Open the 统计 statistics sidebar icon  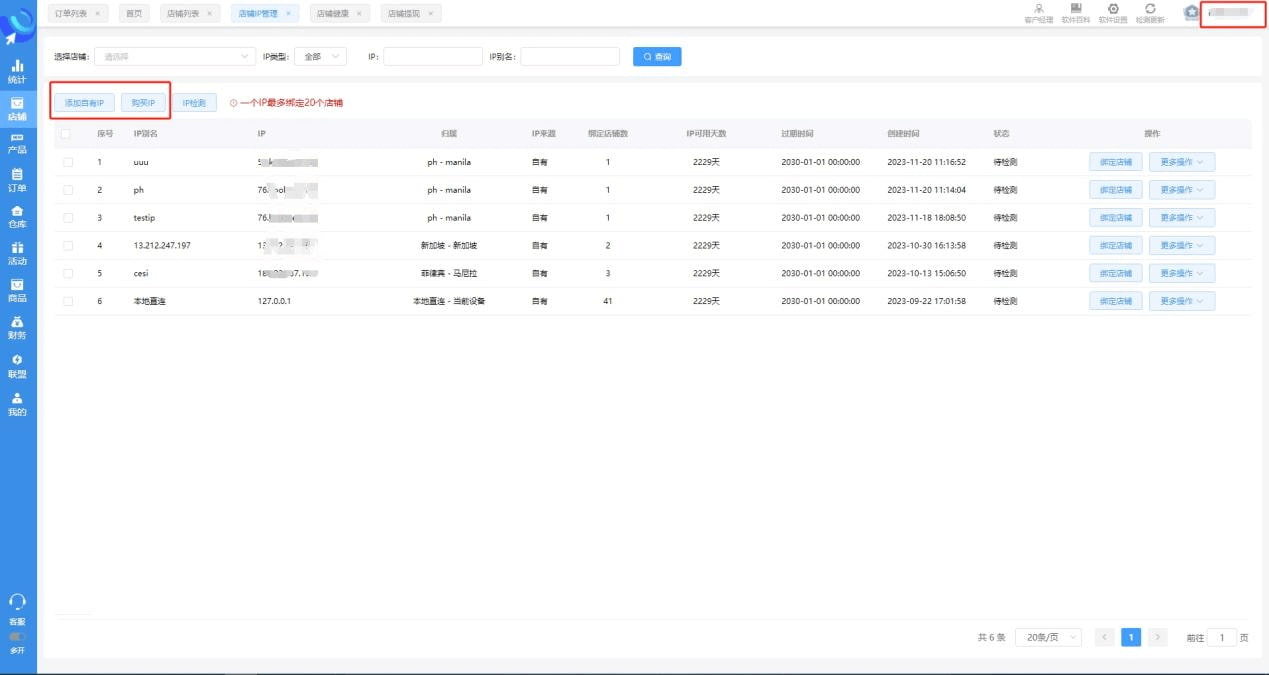click(17, 70)
